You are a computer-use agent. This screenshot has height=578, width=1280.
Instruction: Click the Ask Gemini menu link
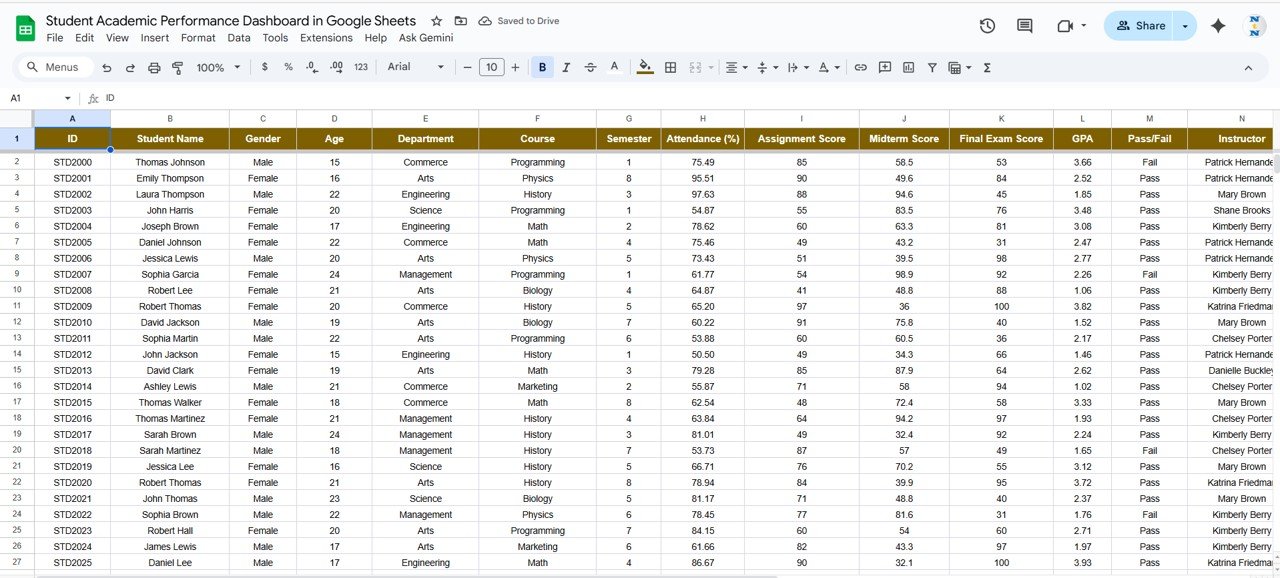tap(426, 38)
